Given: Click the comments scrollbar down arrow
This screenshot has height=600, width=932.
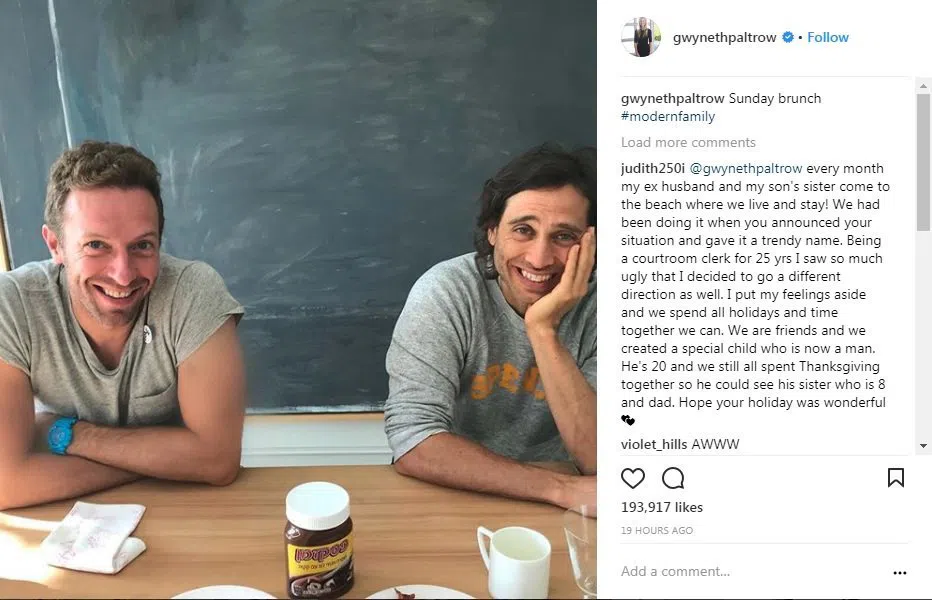Looking at the screenshot, I should [x=923, y=445].
